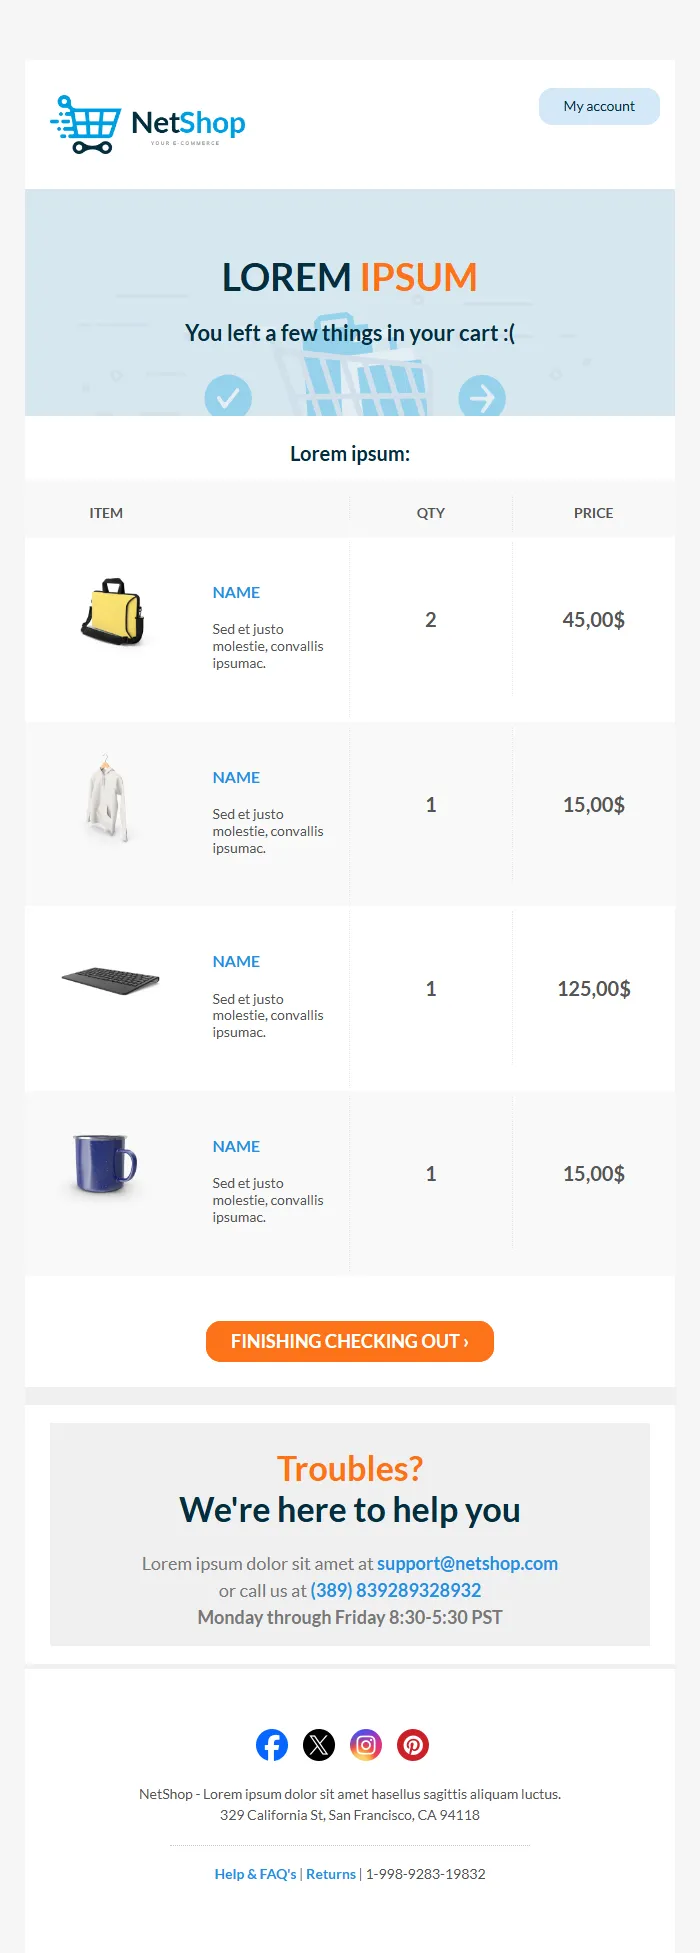
Task: Click the checkmark circle in the banner
Action: [228, 398]
